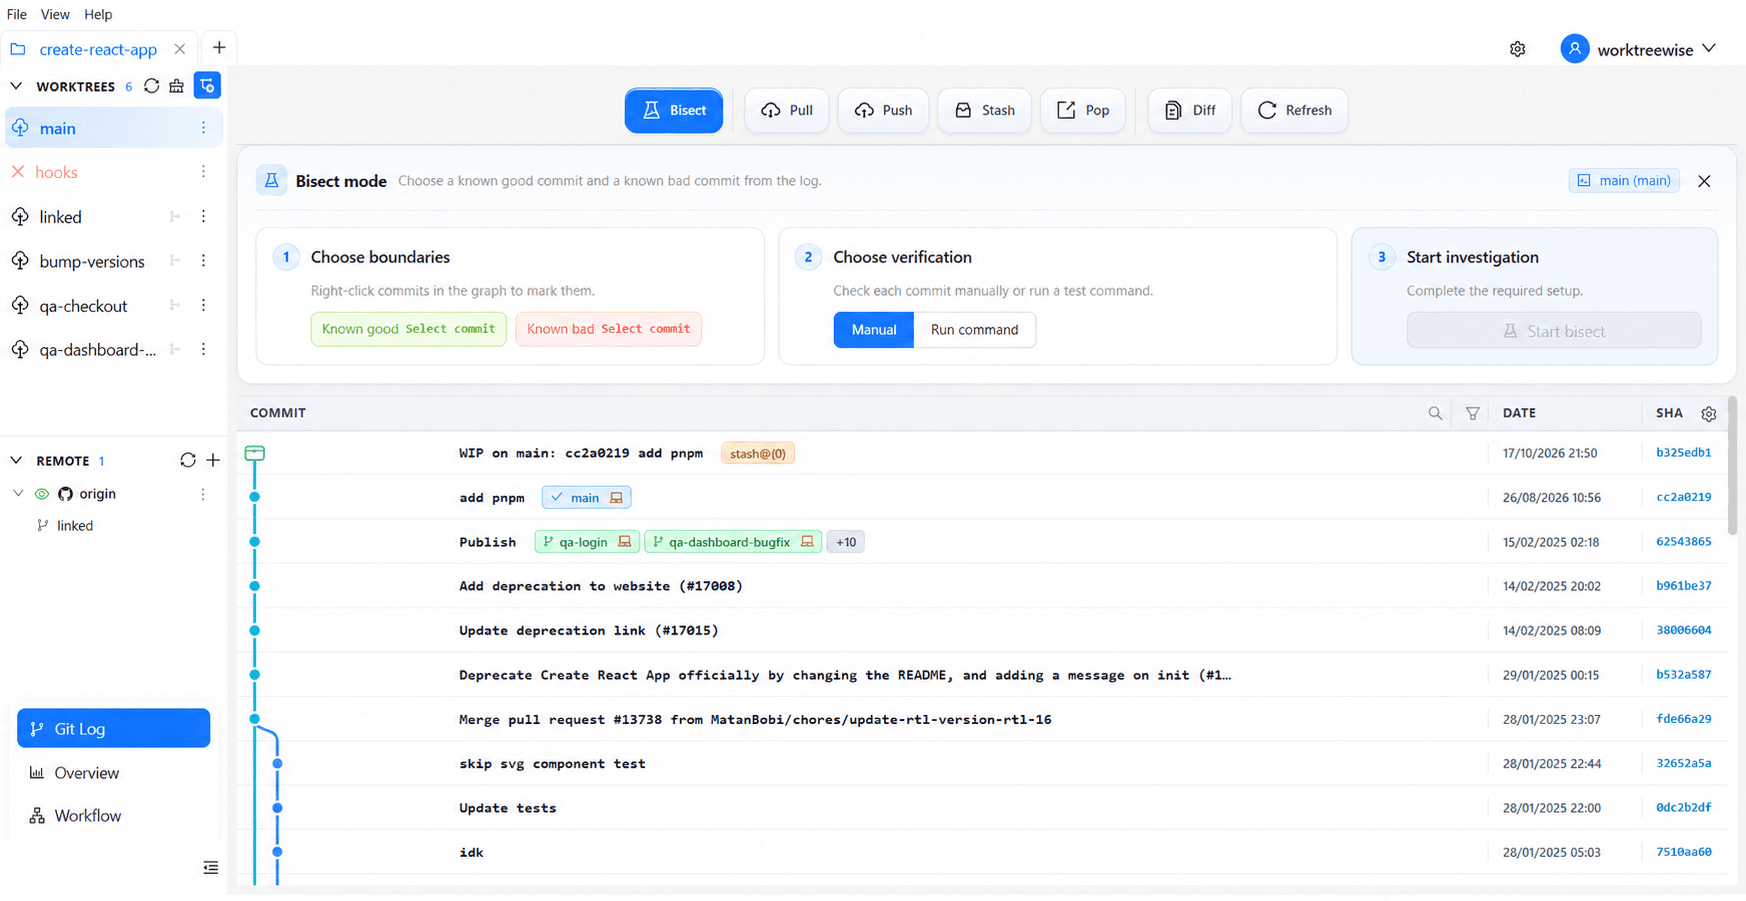
Task: Collapse the REMOTE section
Action: coord(16,460)
